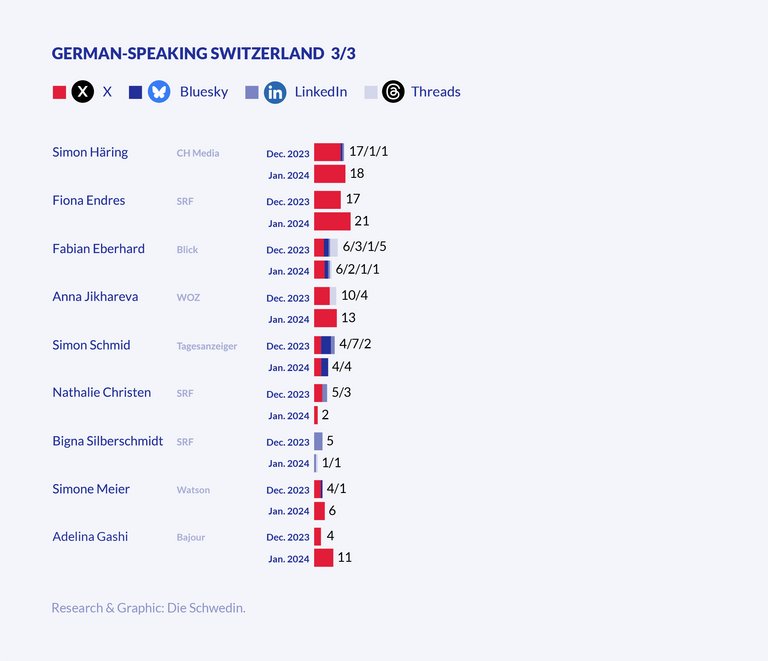768x661 pixels.
Task: Click the name Fiona Endres
Action: click(89, 200)
